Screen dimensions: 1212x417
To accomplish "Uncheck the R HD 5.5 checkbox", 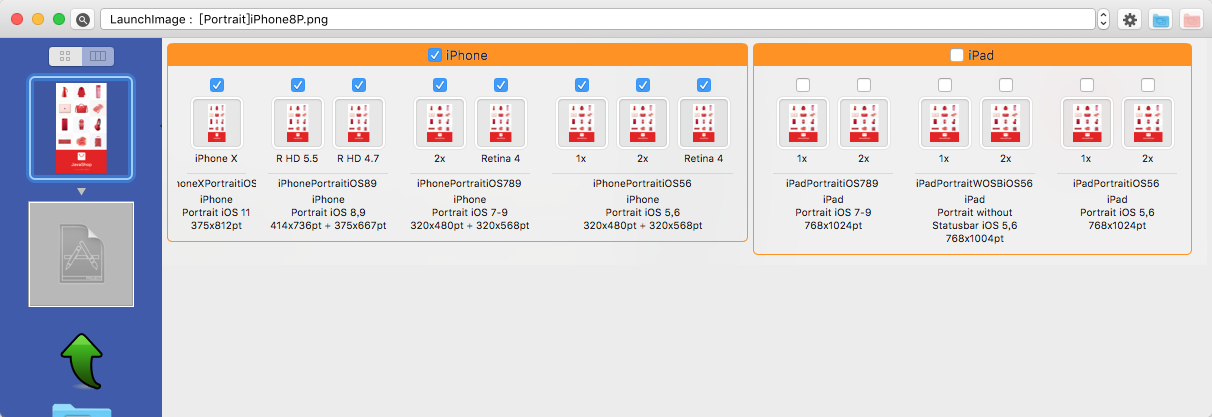I will 298,85.
